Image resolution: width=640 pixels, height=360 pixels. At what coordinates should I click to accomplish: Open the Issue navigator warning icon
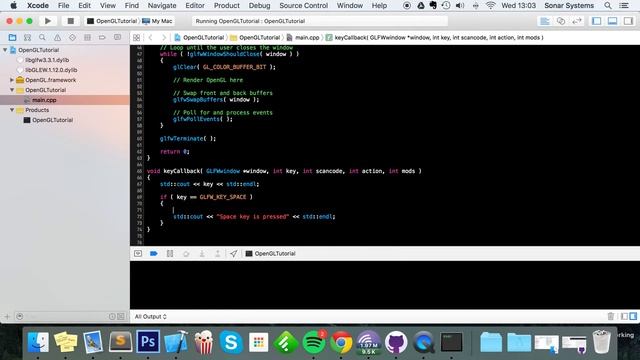coord(58,38)
